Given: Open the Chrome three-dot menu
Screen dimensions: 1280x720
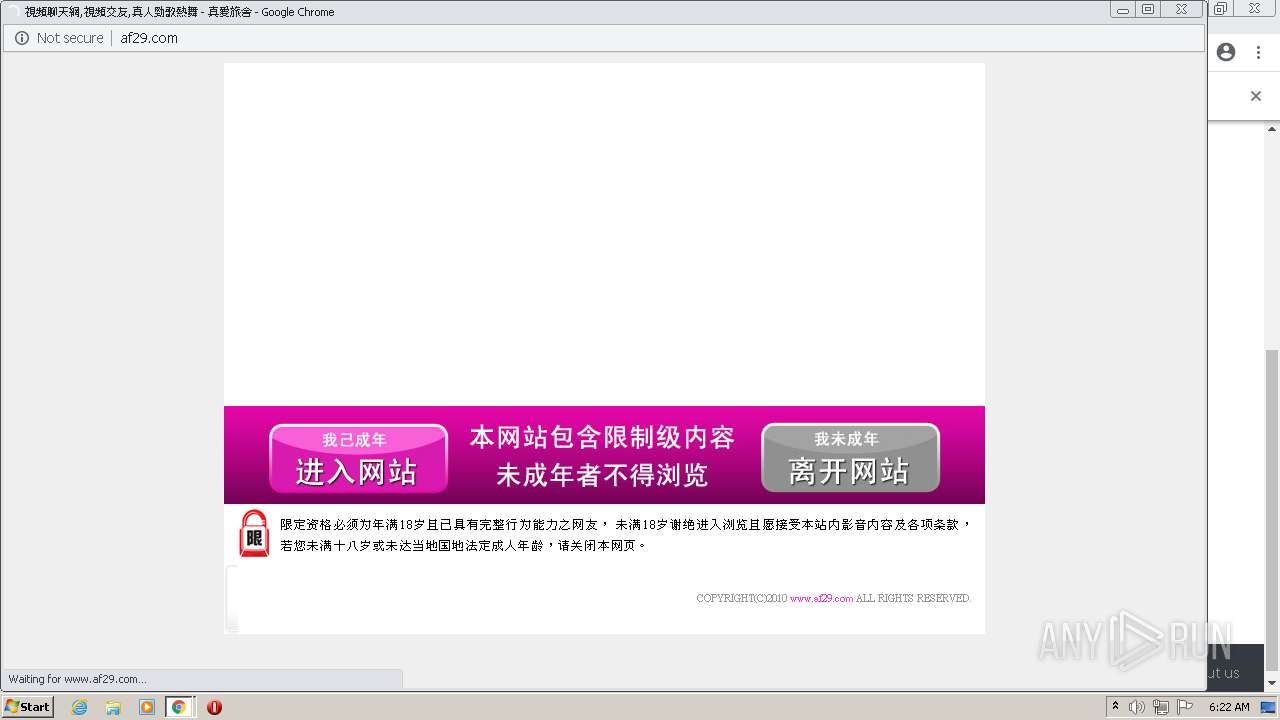Looking at the screenshot, I should tap(1258, 52).
